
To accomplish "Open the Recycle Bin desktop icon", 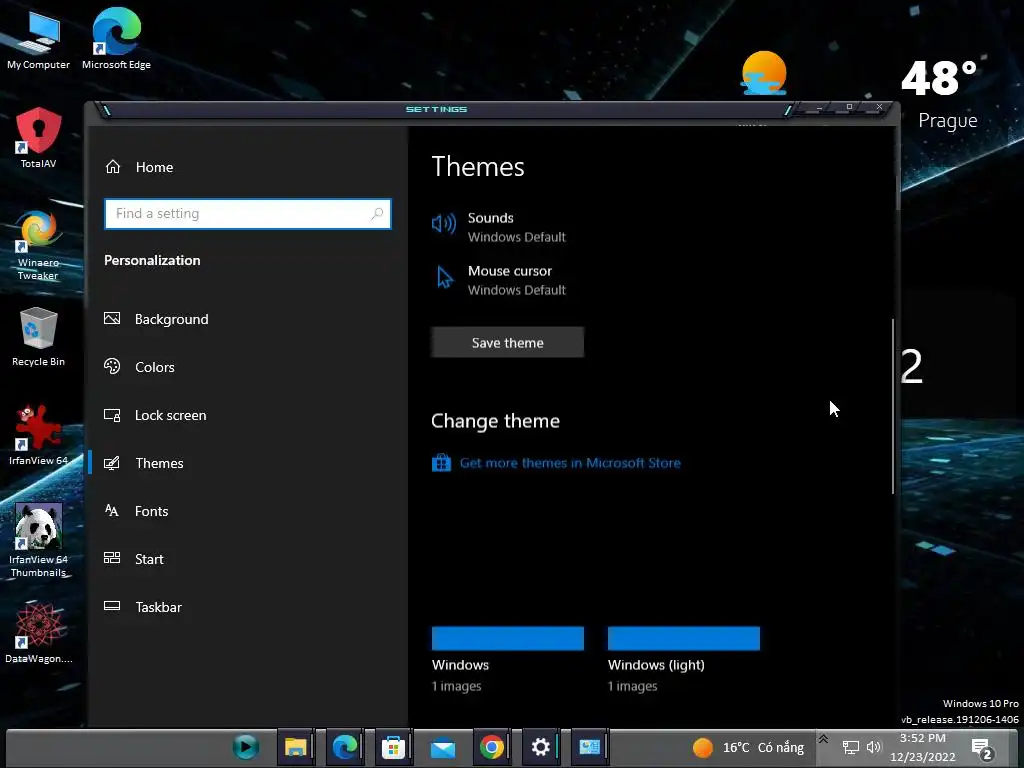I will pyautogui.click(x=38, y=337).
